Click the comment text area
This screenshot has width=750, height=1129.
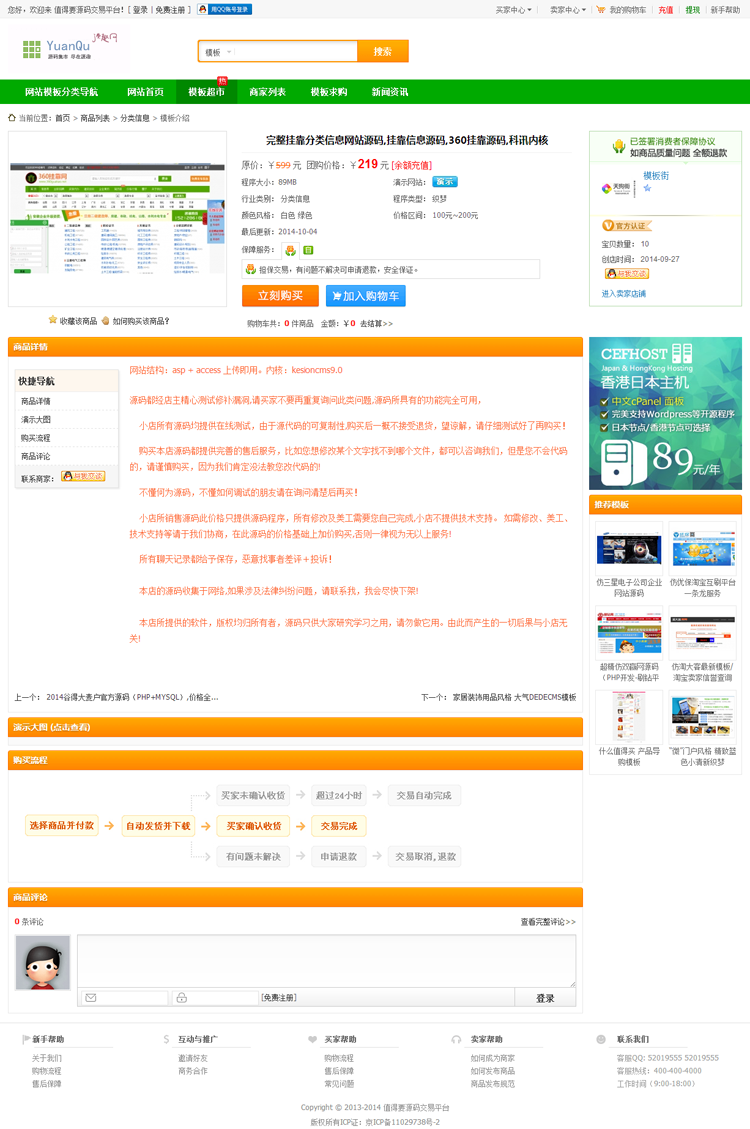pos(327,961)
